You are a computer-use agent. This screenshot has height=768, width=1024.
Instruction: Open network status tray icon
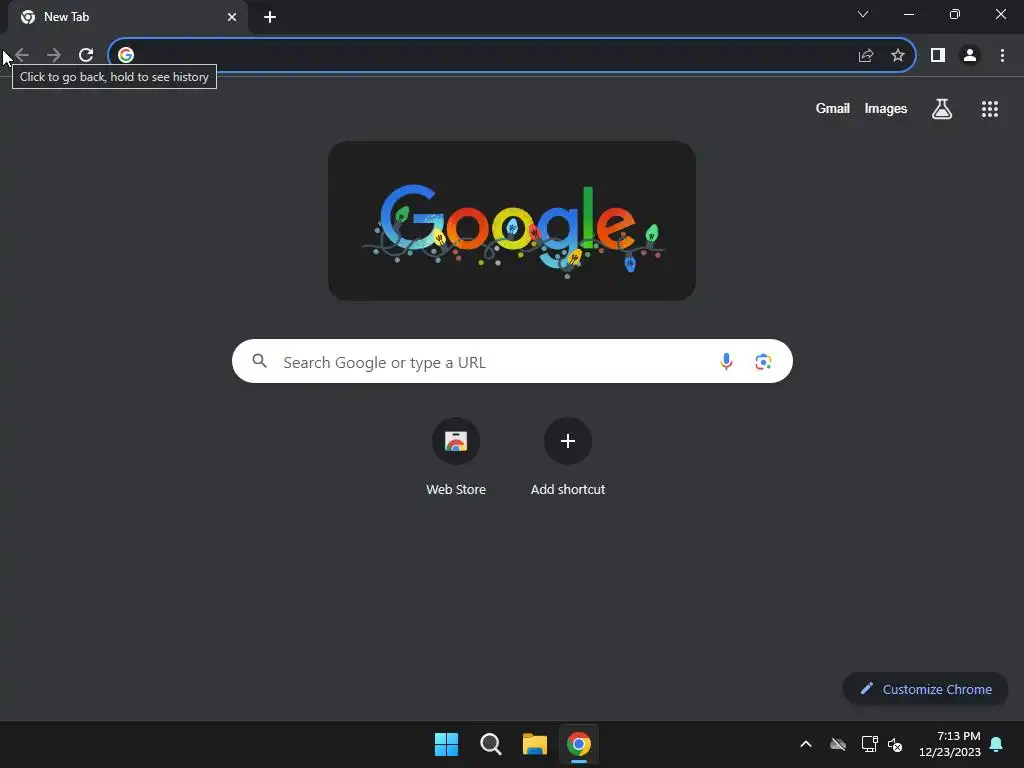[x=869, y=744]
